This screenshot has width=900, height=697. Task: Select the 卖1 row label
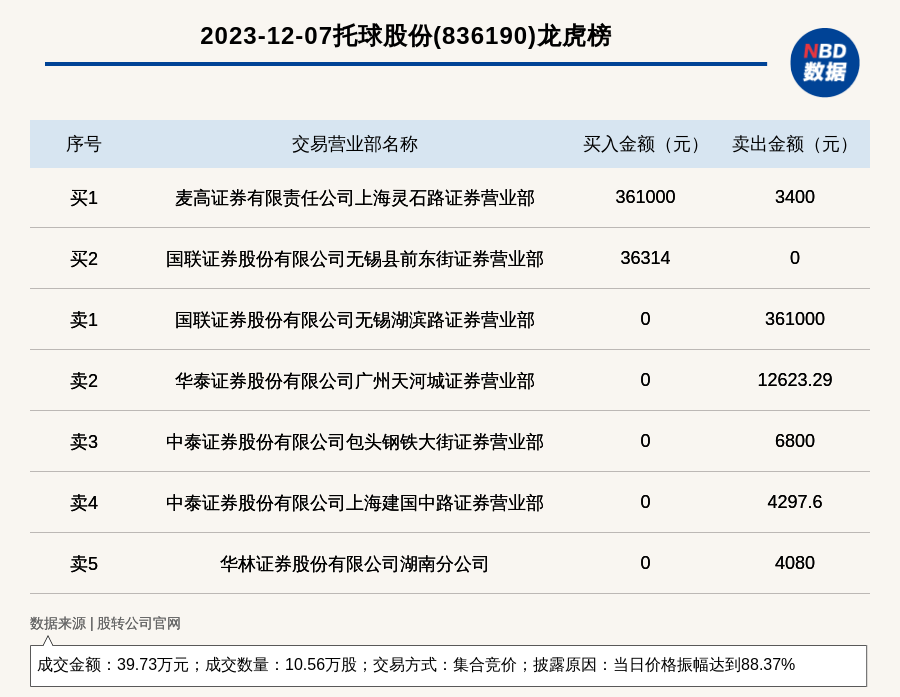[x=84, y=320]
